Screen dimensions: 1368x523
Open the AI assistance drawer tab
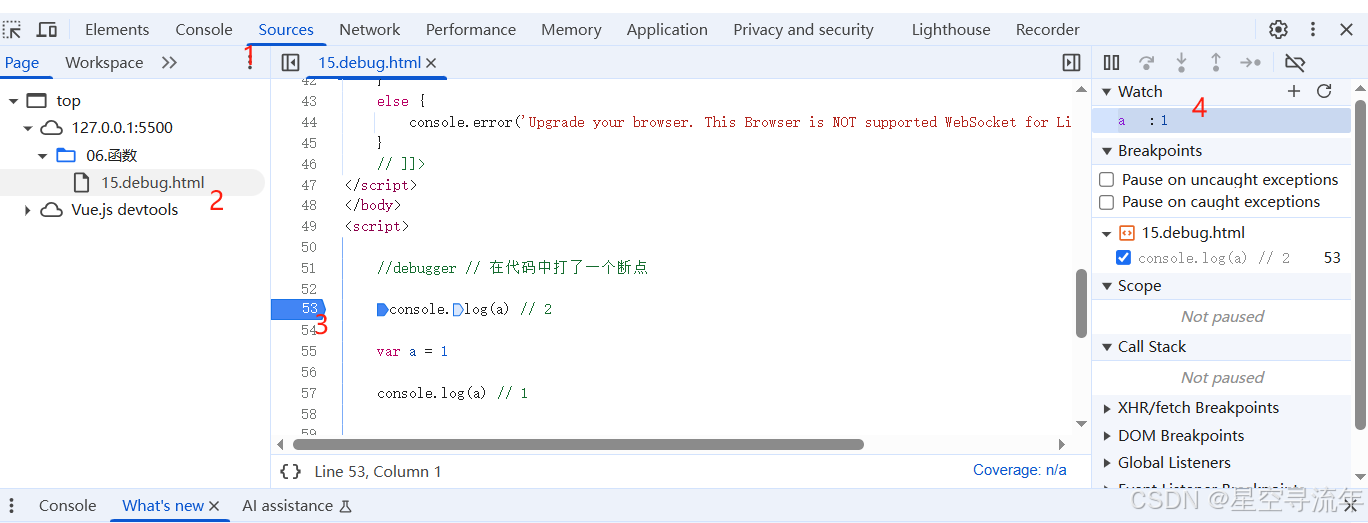point(297,506)
